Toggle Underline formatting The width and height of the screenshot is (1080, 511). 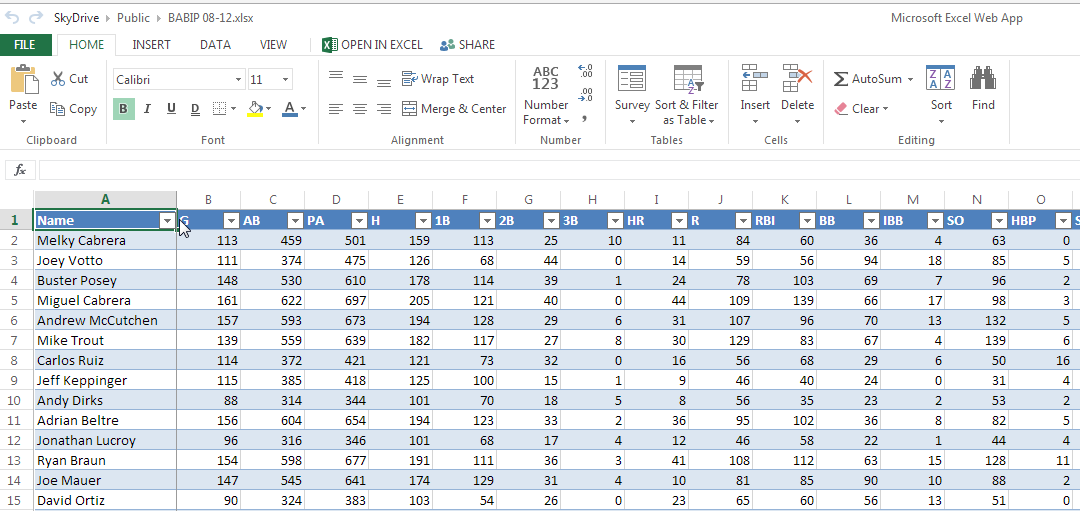pos(172,109)
